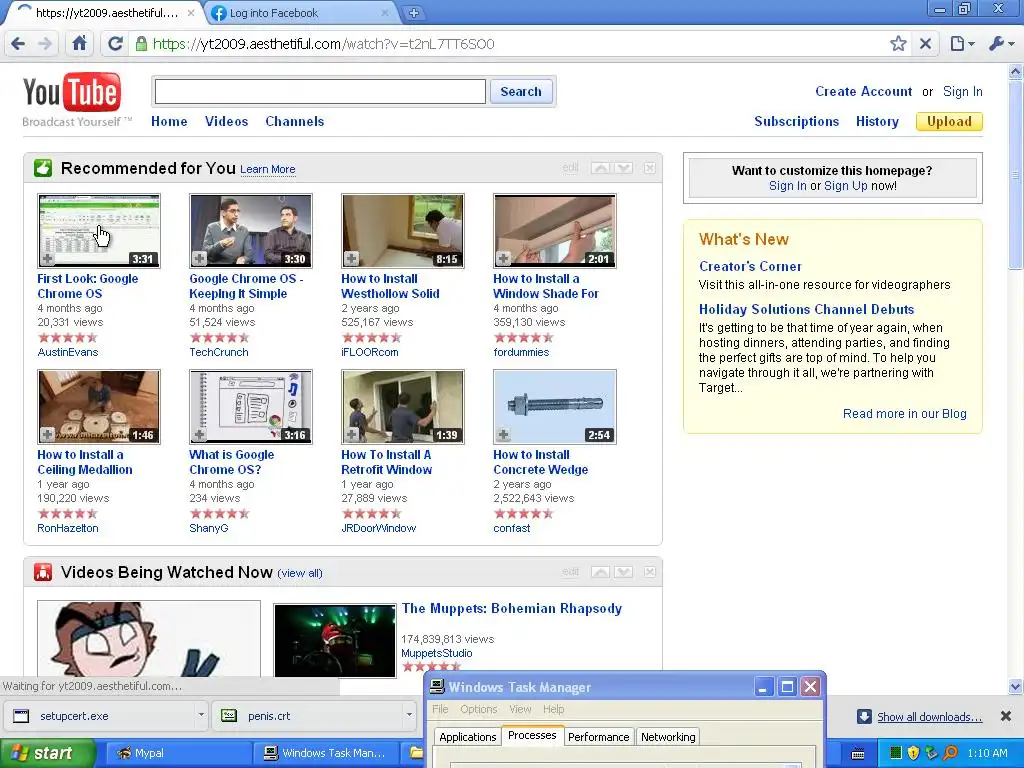Open the Channels navigation link
Screen dimensions: 1024x768
click(295, 121)
